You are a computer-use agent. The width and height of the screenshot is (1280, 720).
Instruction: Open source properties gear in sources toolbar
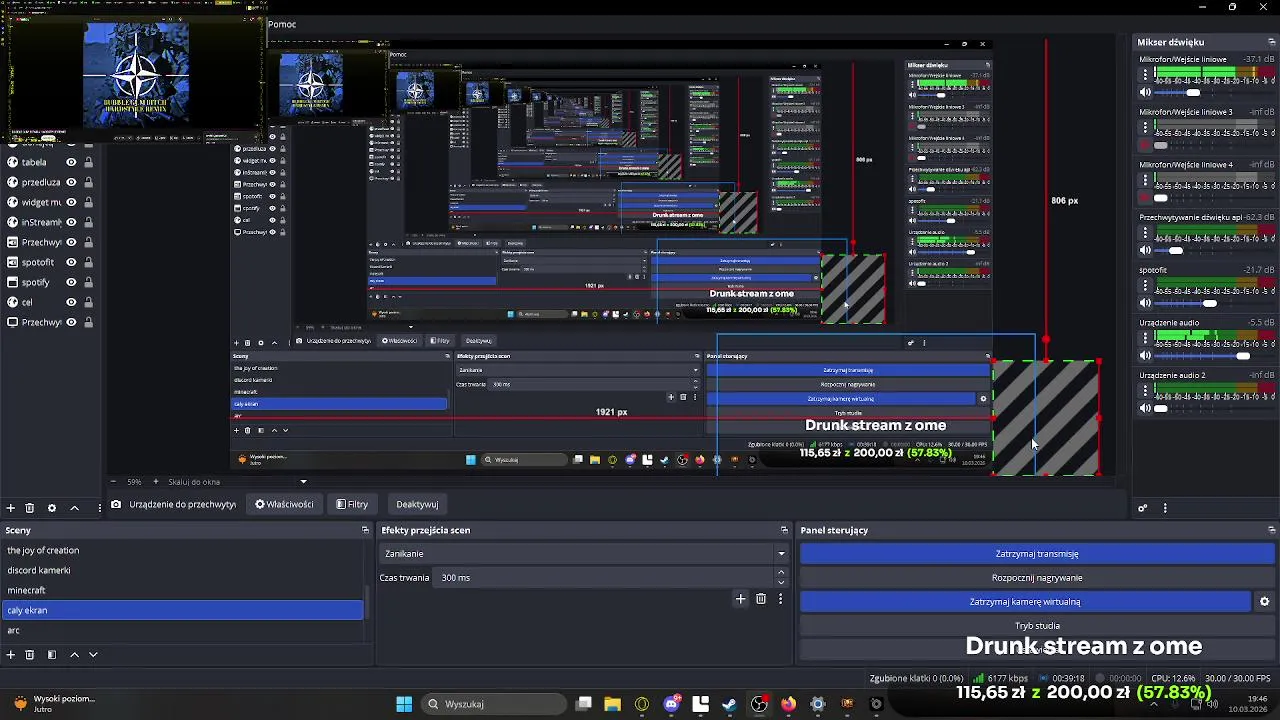click(x=52, y=508)
